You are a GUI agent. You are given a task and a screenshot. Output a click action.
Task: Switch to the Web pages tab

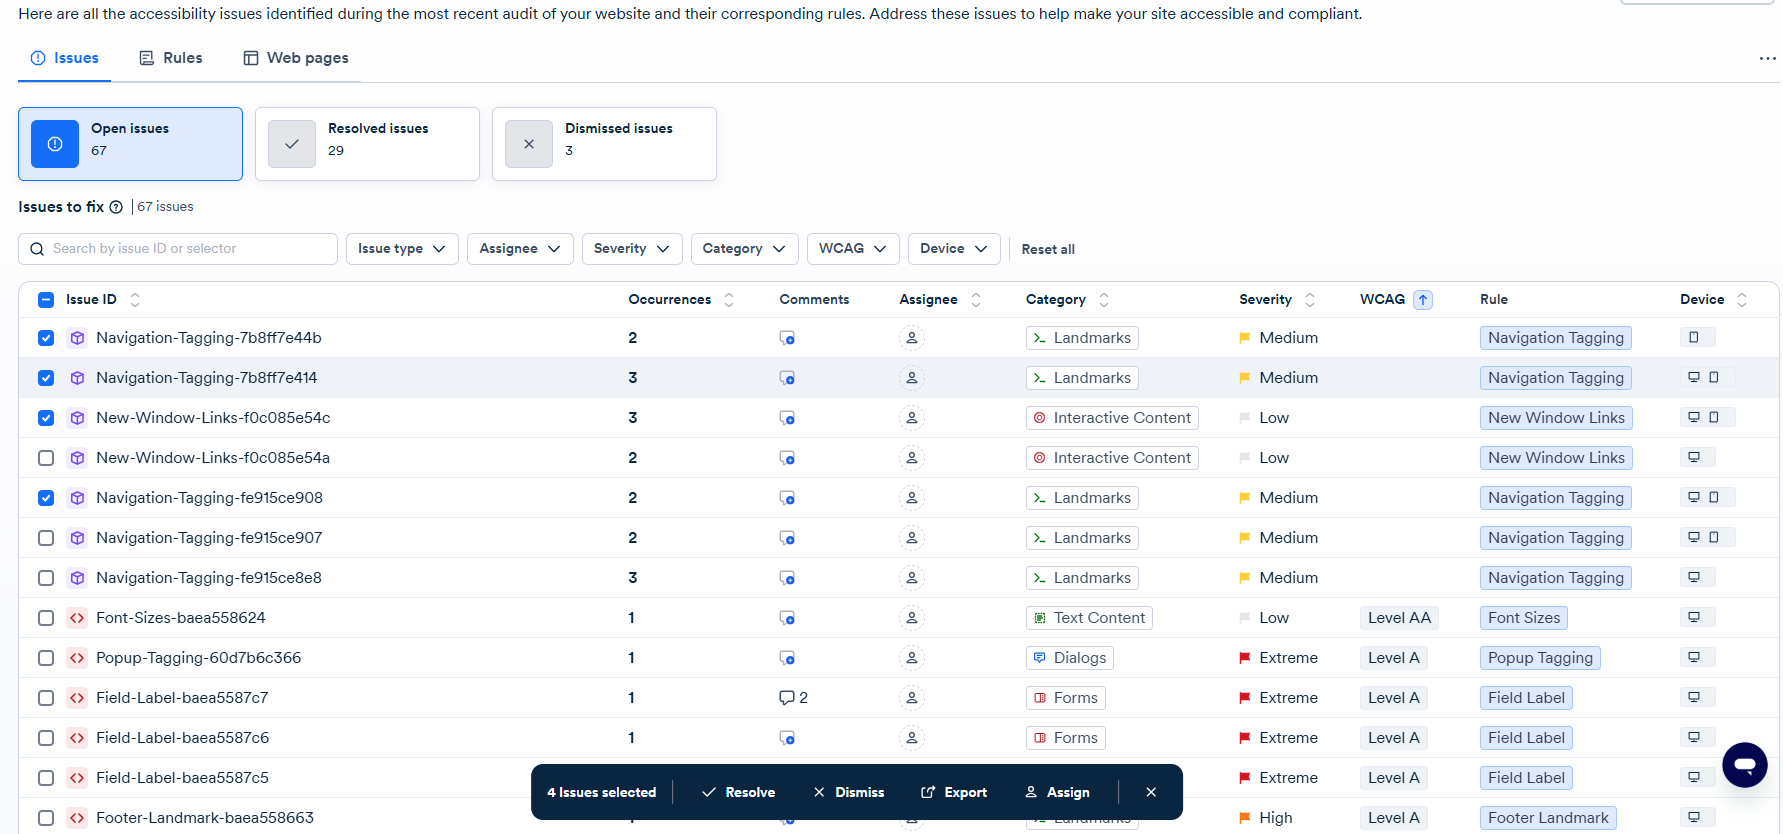(x=296, y=58)
